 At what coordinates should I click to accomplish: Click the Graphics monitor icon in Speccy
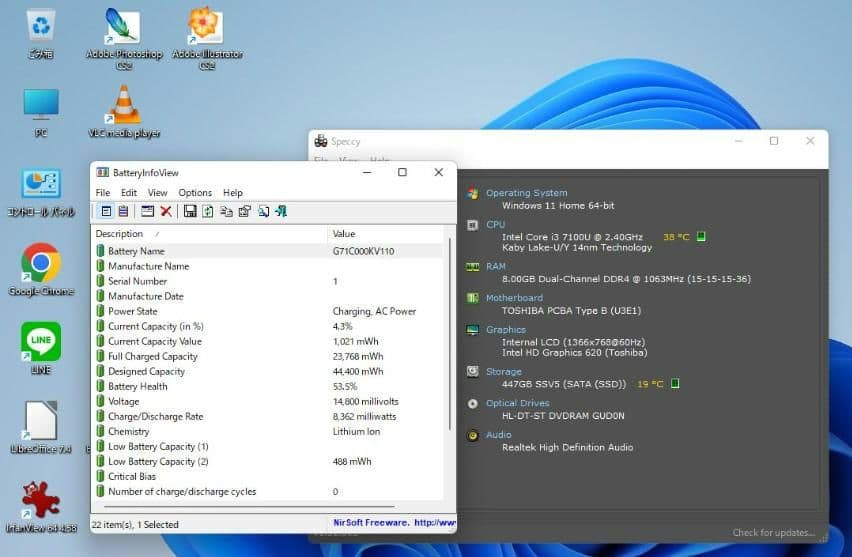click(x=473, y=330)
